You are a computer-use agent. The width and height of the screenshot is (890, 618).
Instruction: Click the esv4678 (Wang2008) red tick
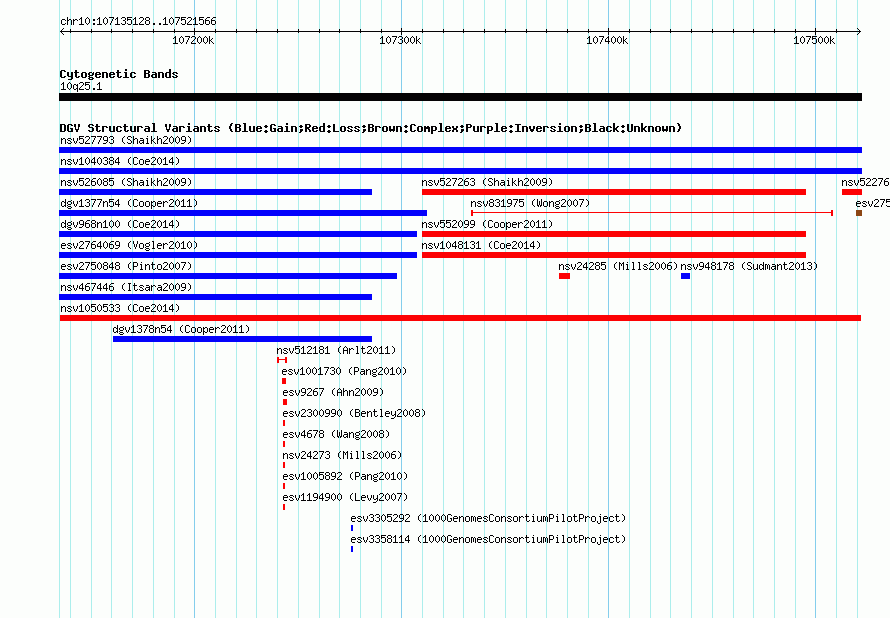tap(284, 444)
